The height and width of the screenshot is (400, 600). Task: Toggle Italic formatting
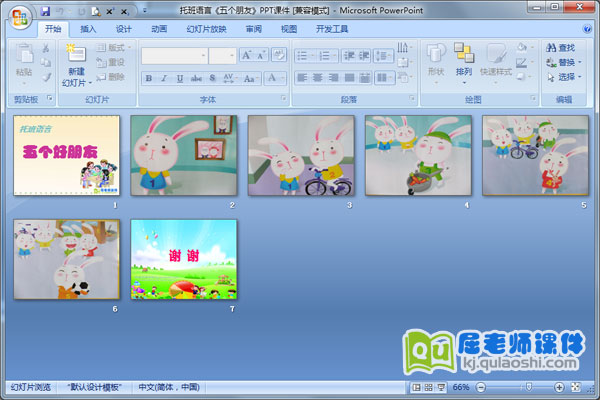pyautogui.click(x=164, y=78)
